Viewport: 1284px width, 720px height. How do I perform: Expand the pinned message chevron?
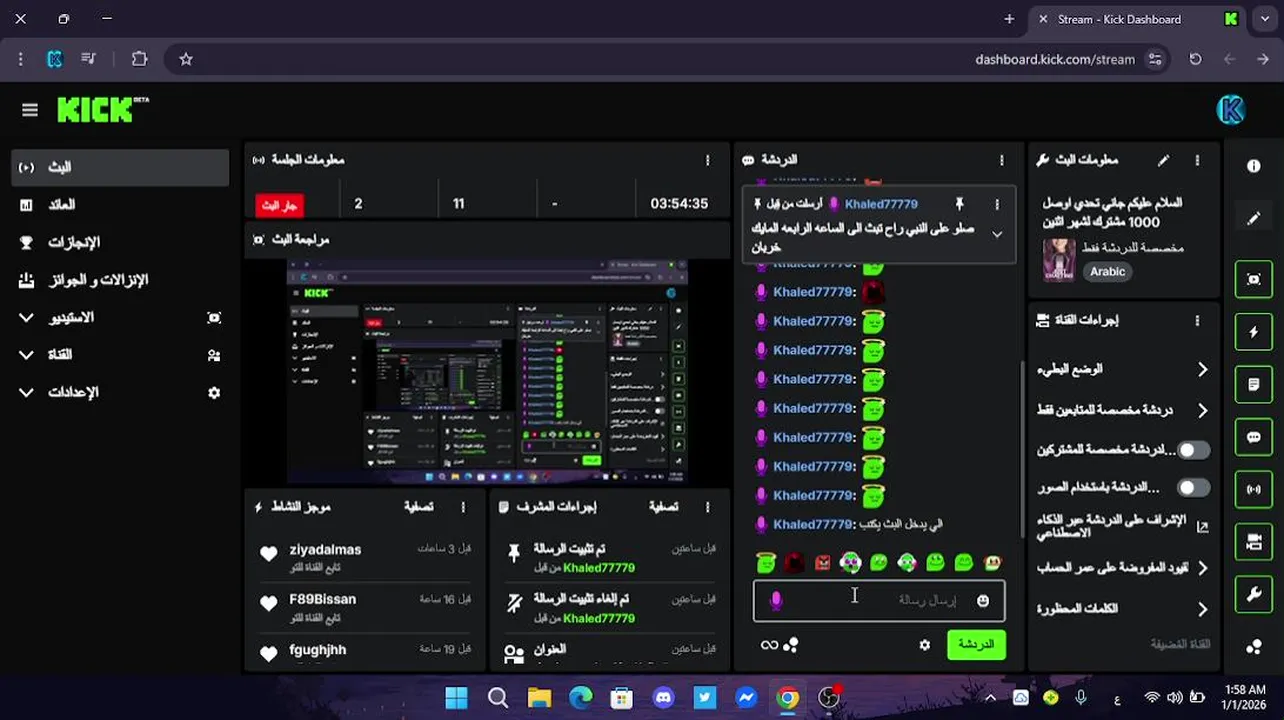(996, 234)
